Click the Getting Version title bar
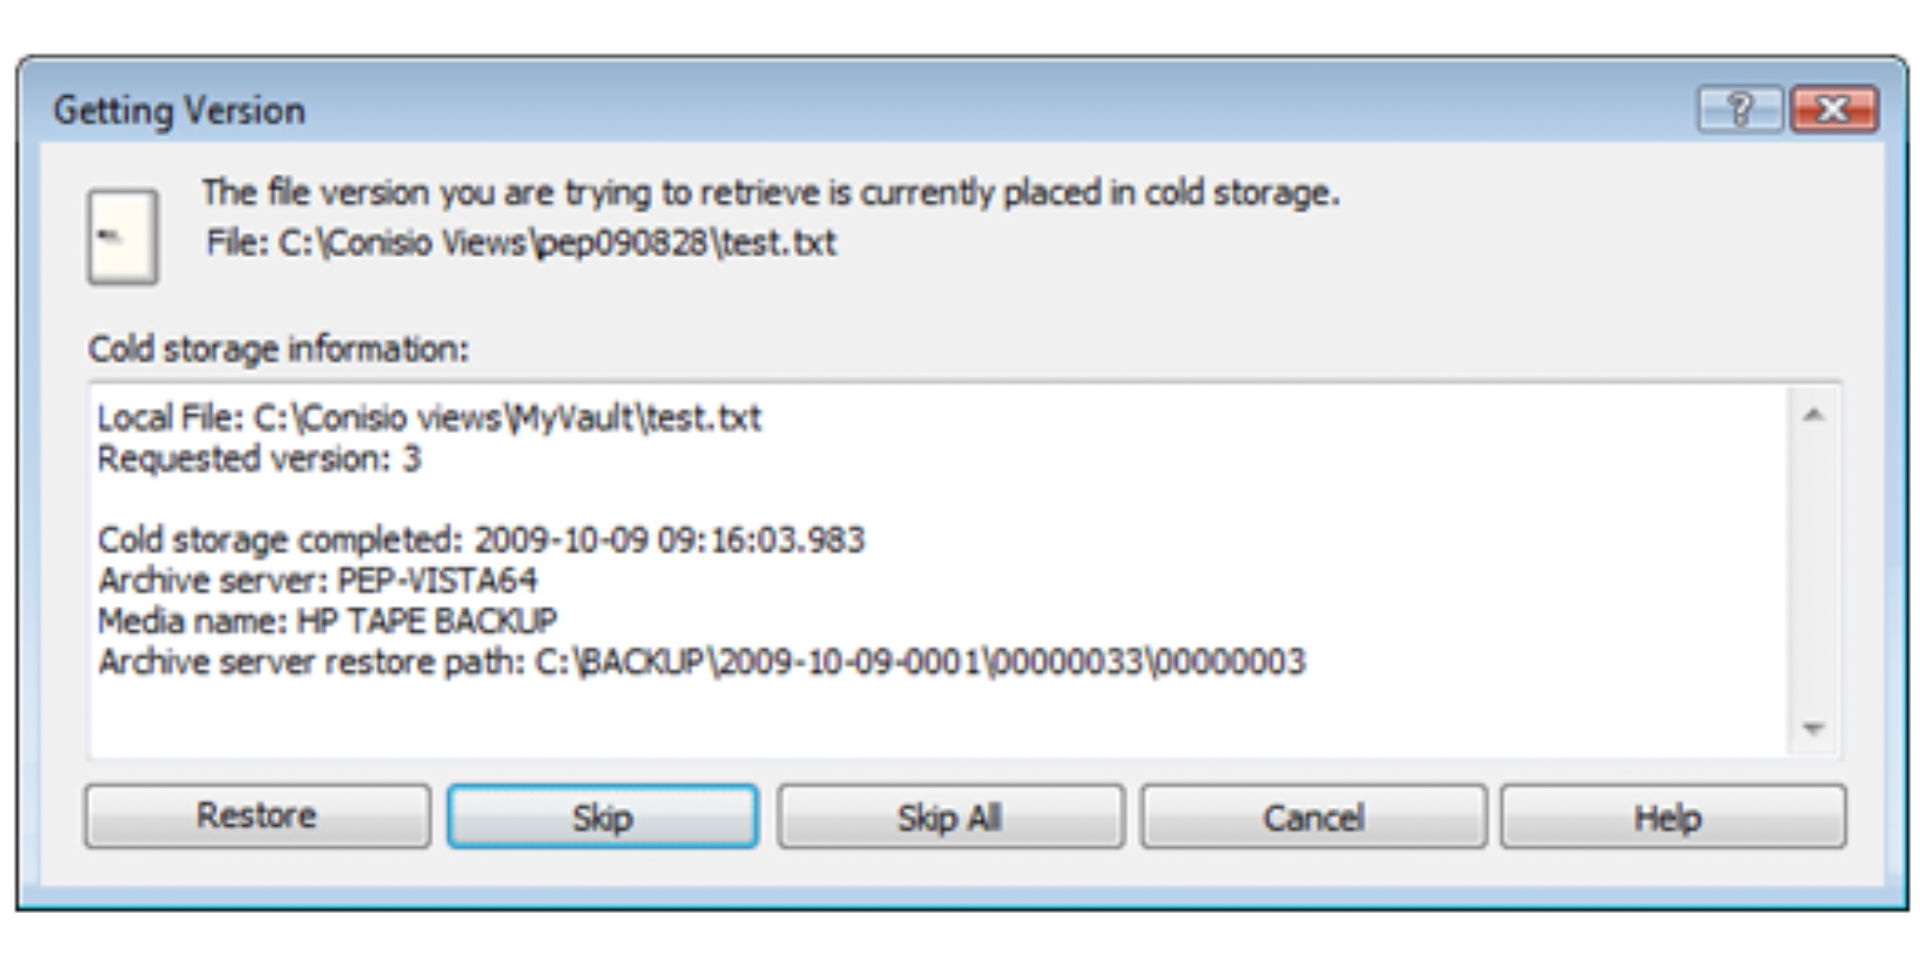 coord(800,109)
